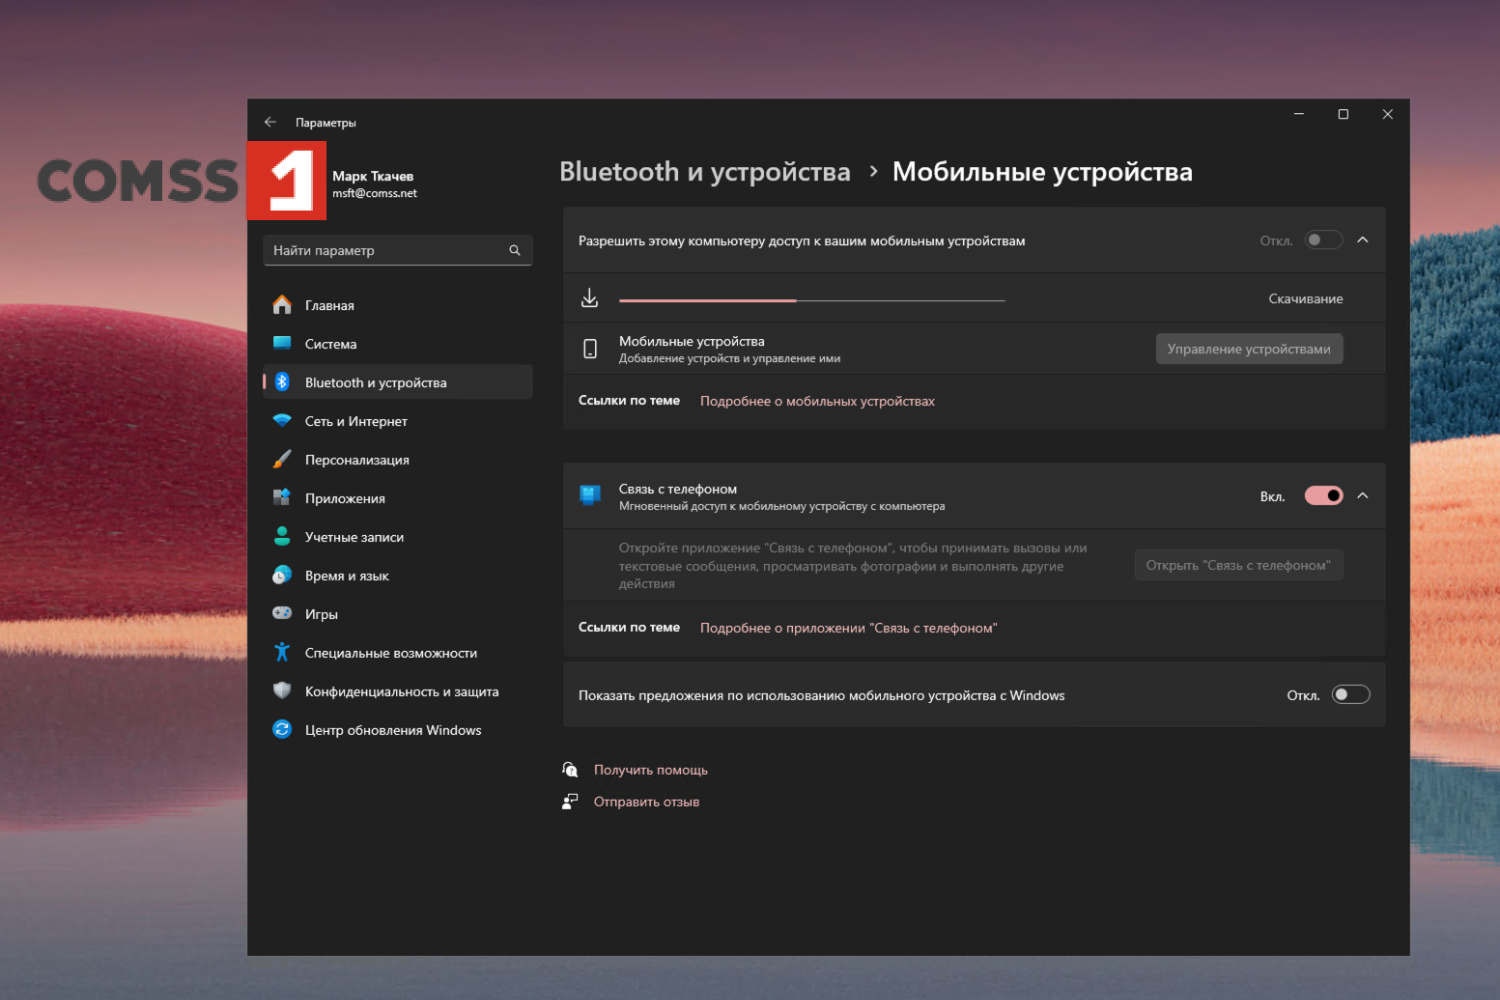Open Время и язык settings
Viewport: 1500px width, 1000px height.
coord(397,576)
